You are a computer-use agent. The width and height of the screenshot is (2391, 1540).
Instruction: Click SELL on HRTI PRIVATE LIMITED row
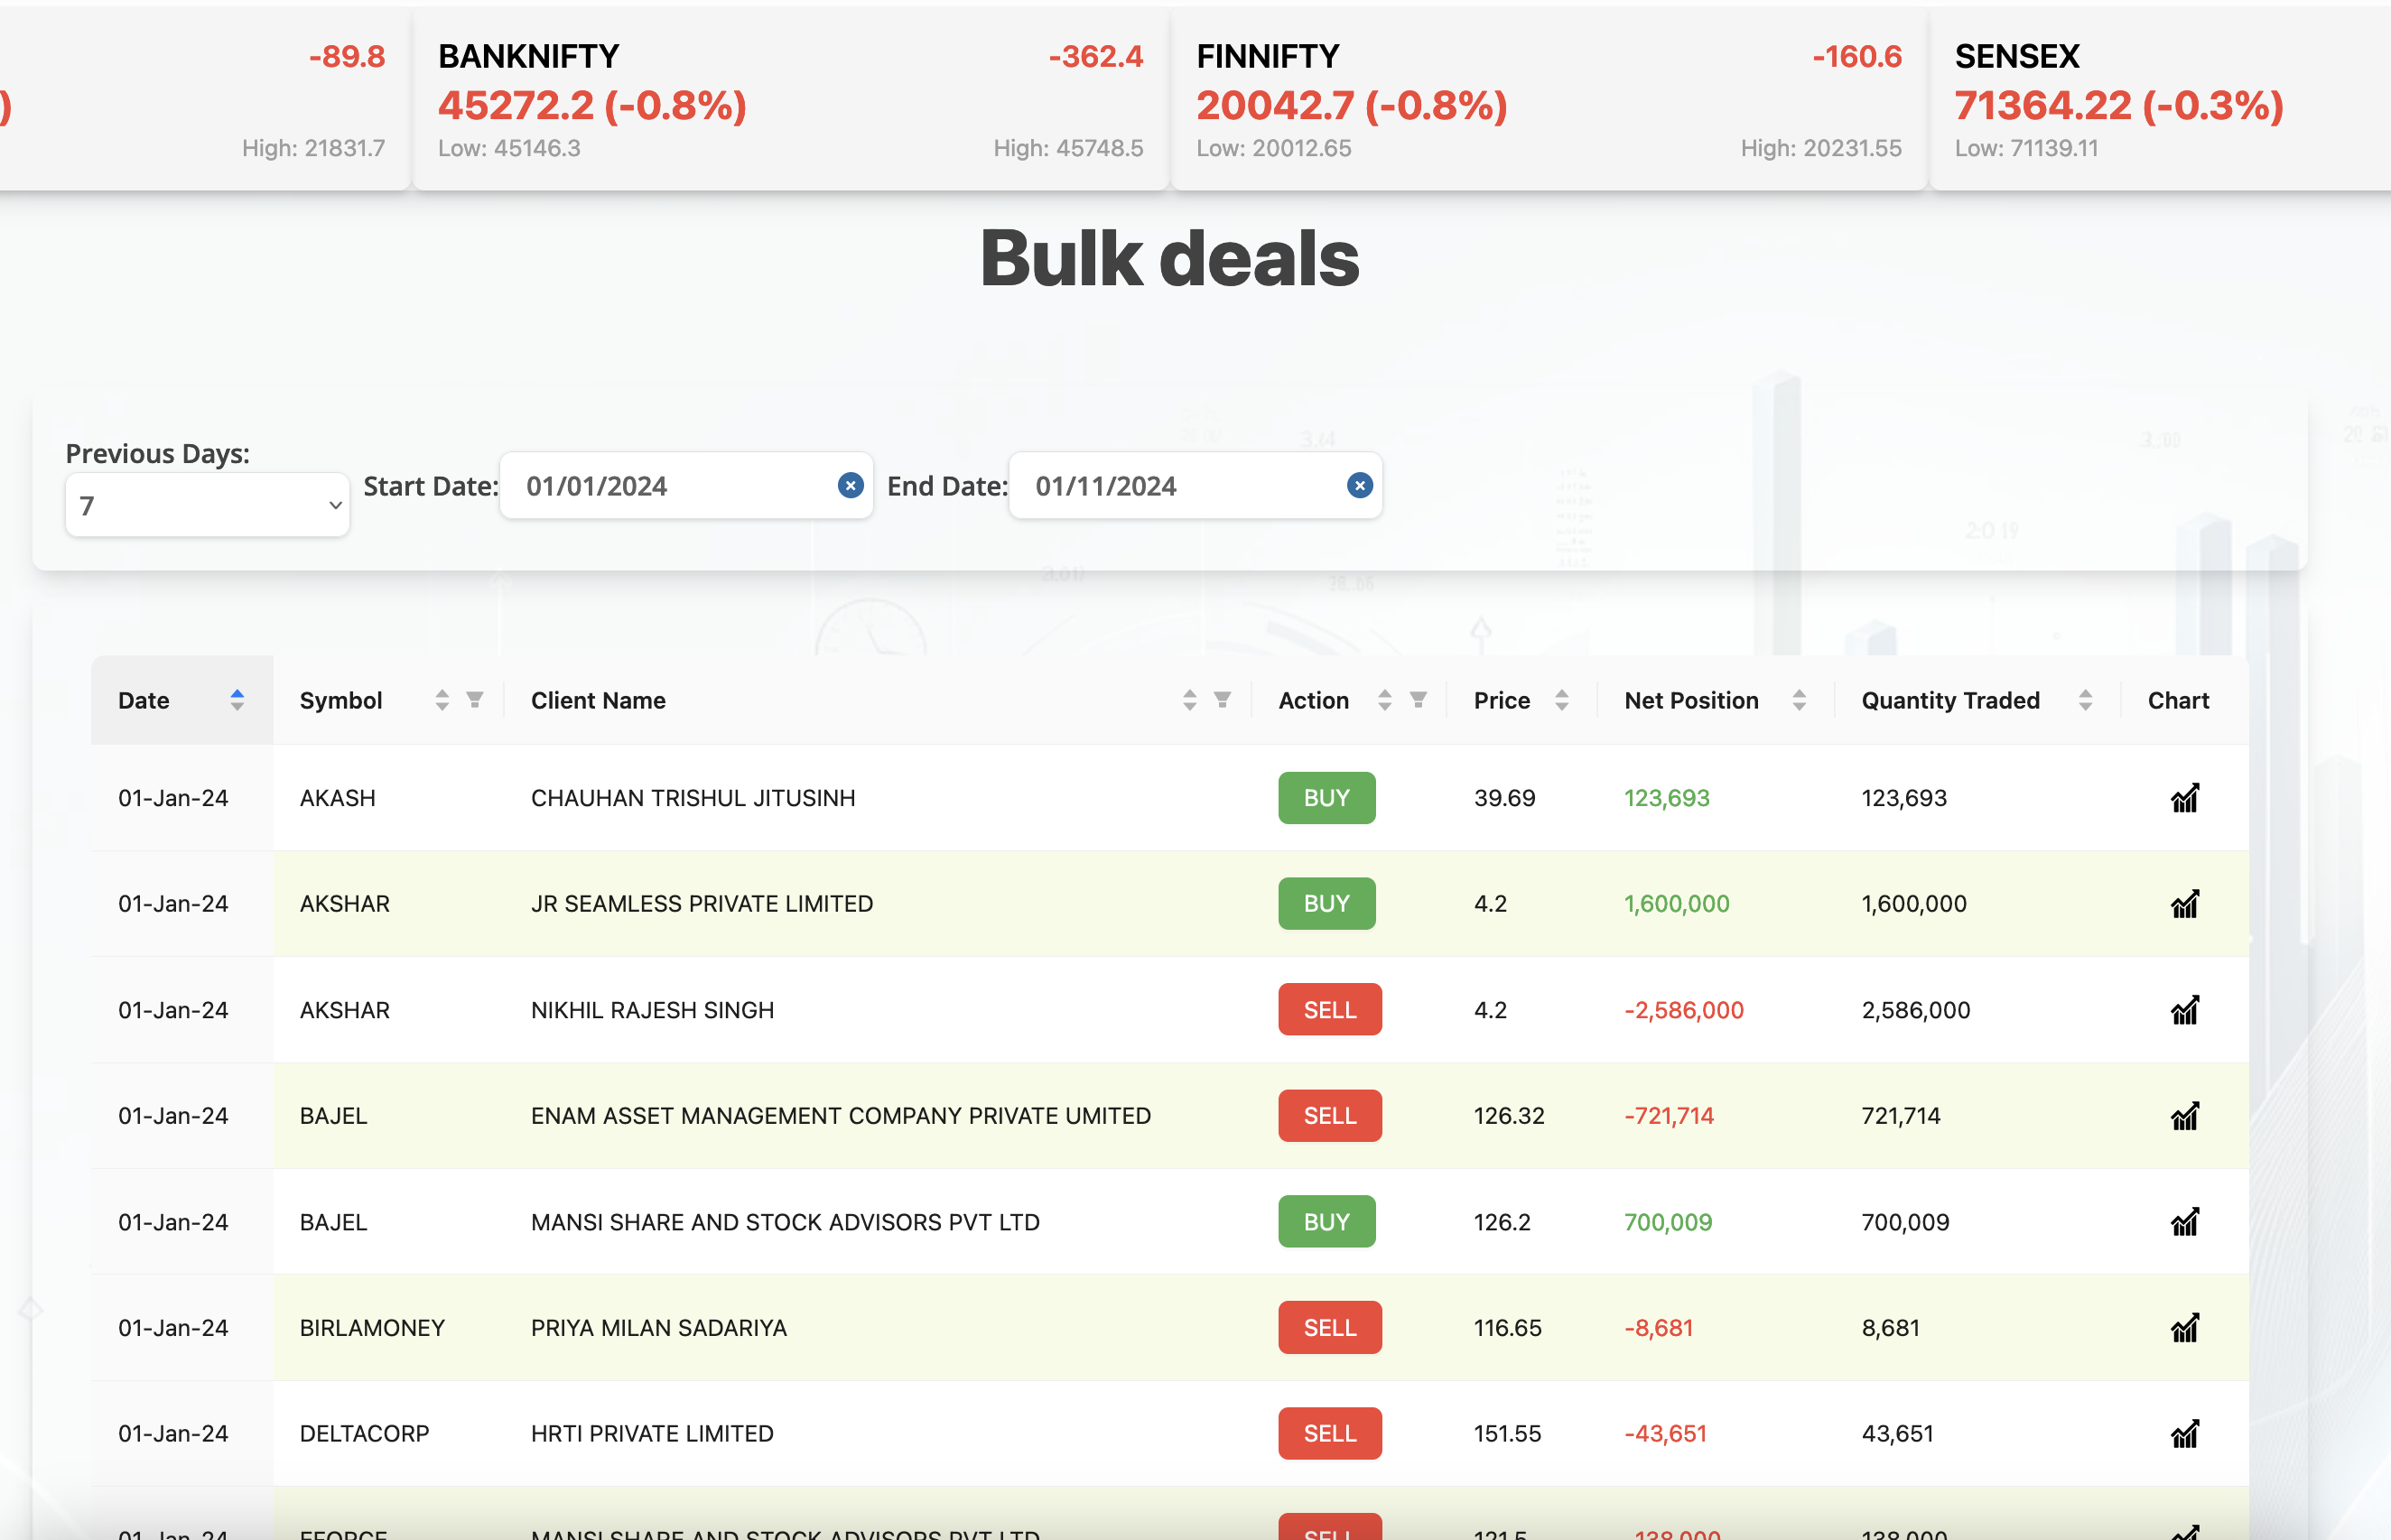[1329, 1433]
